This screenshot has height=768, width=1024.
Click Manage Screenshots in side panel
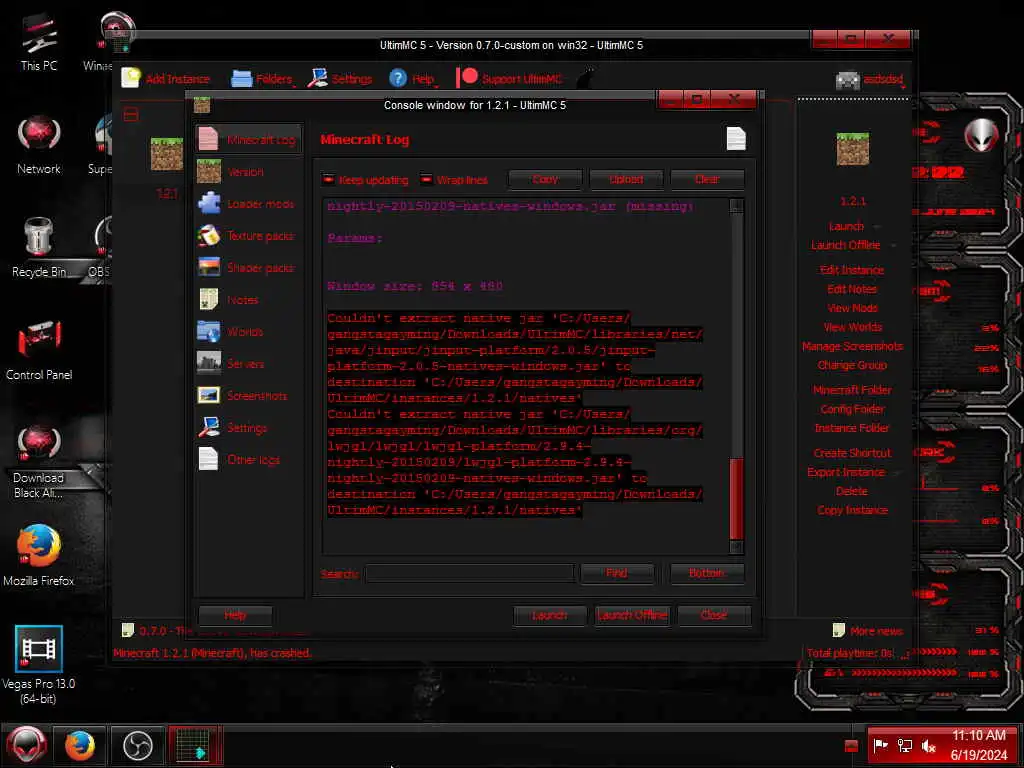point(852,346)
